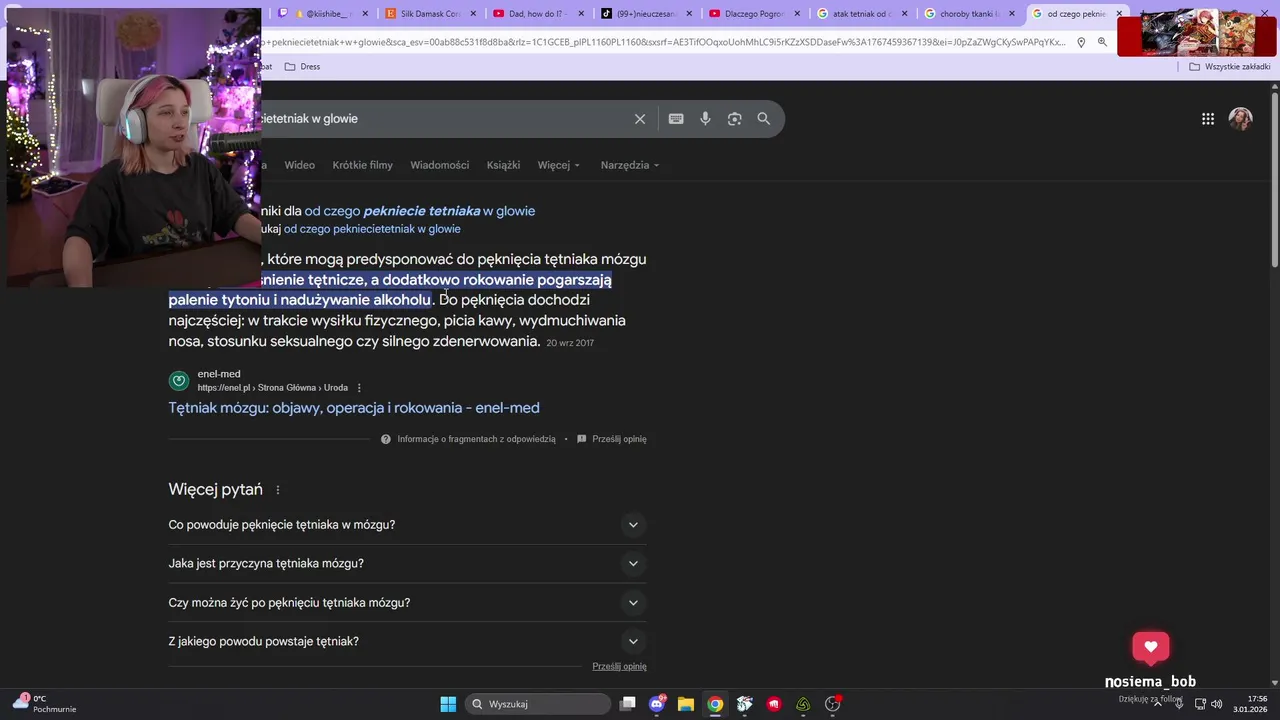Click corrected query 'od czego pęknięcie tętniaka w głowie'
1280x720 pixels.
click(420, 211)
